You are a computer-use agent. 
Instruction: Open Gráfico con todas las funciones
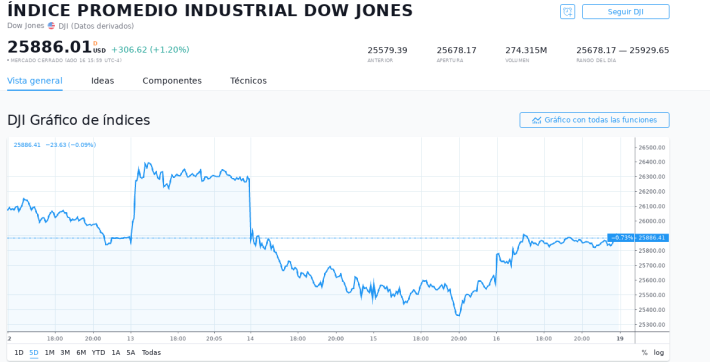(594, 120)
